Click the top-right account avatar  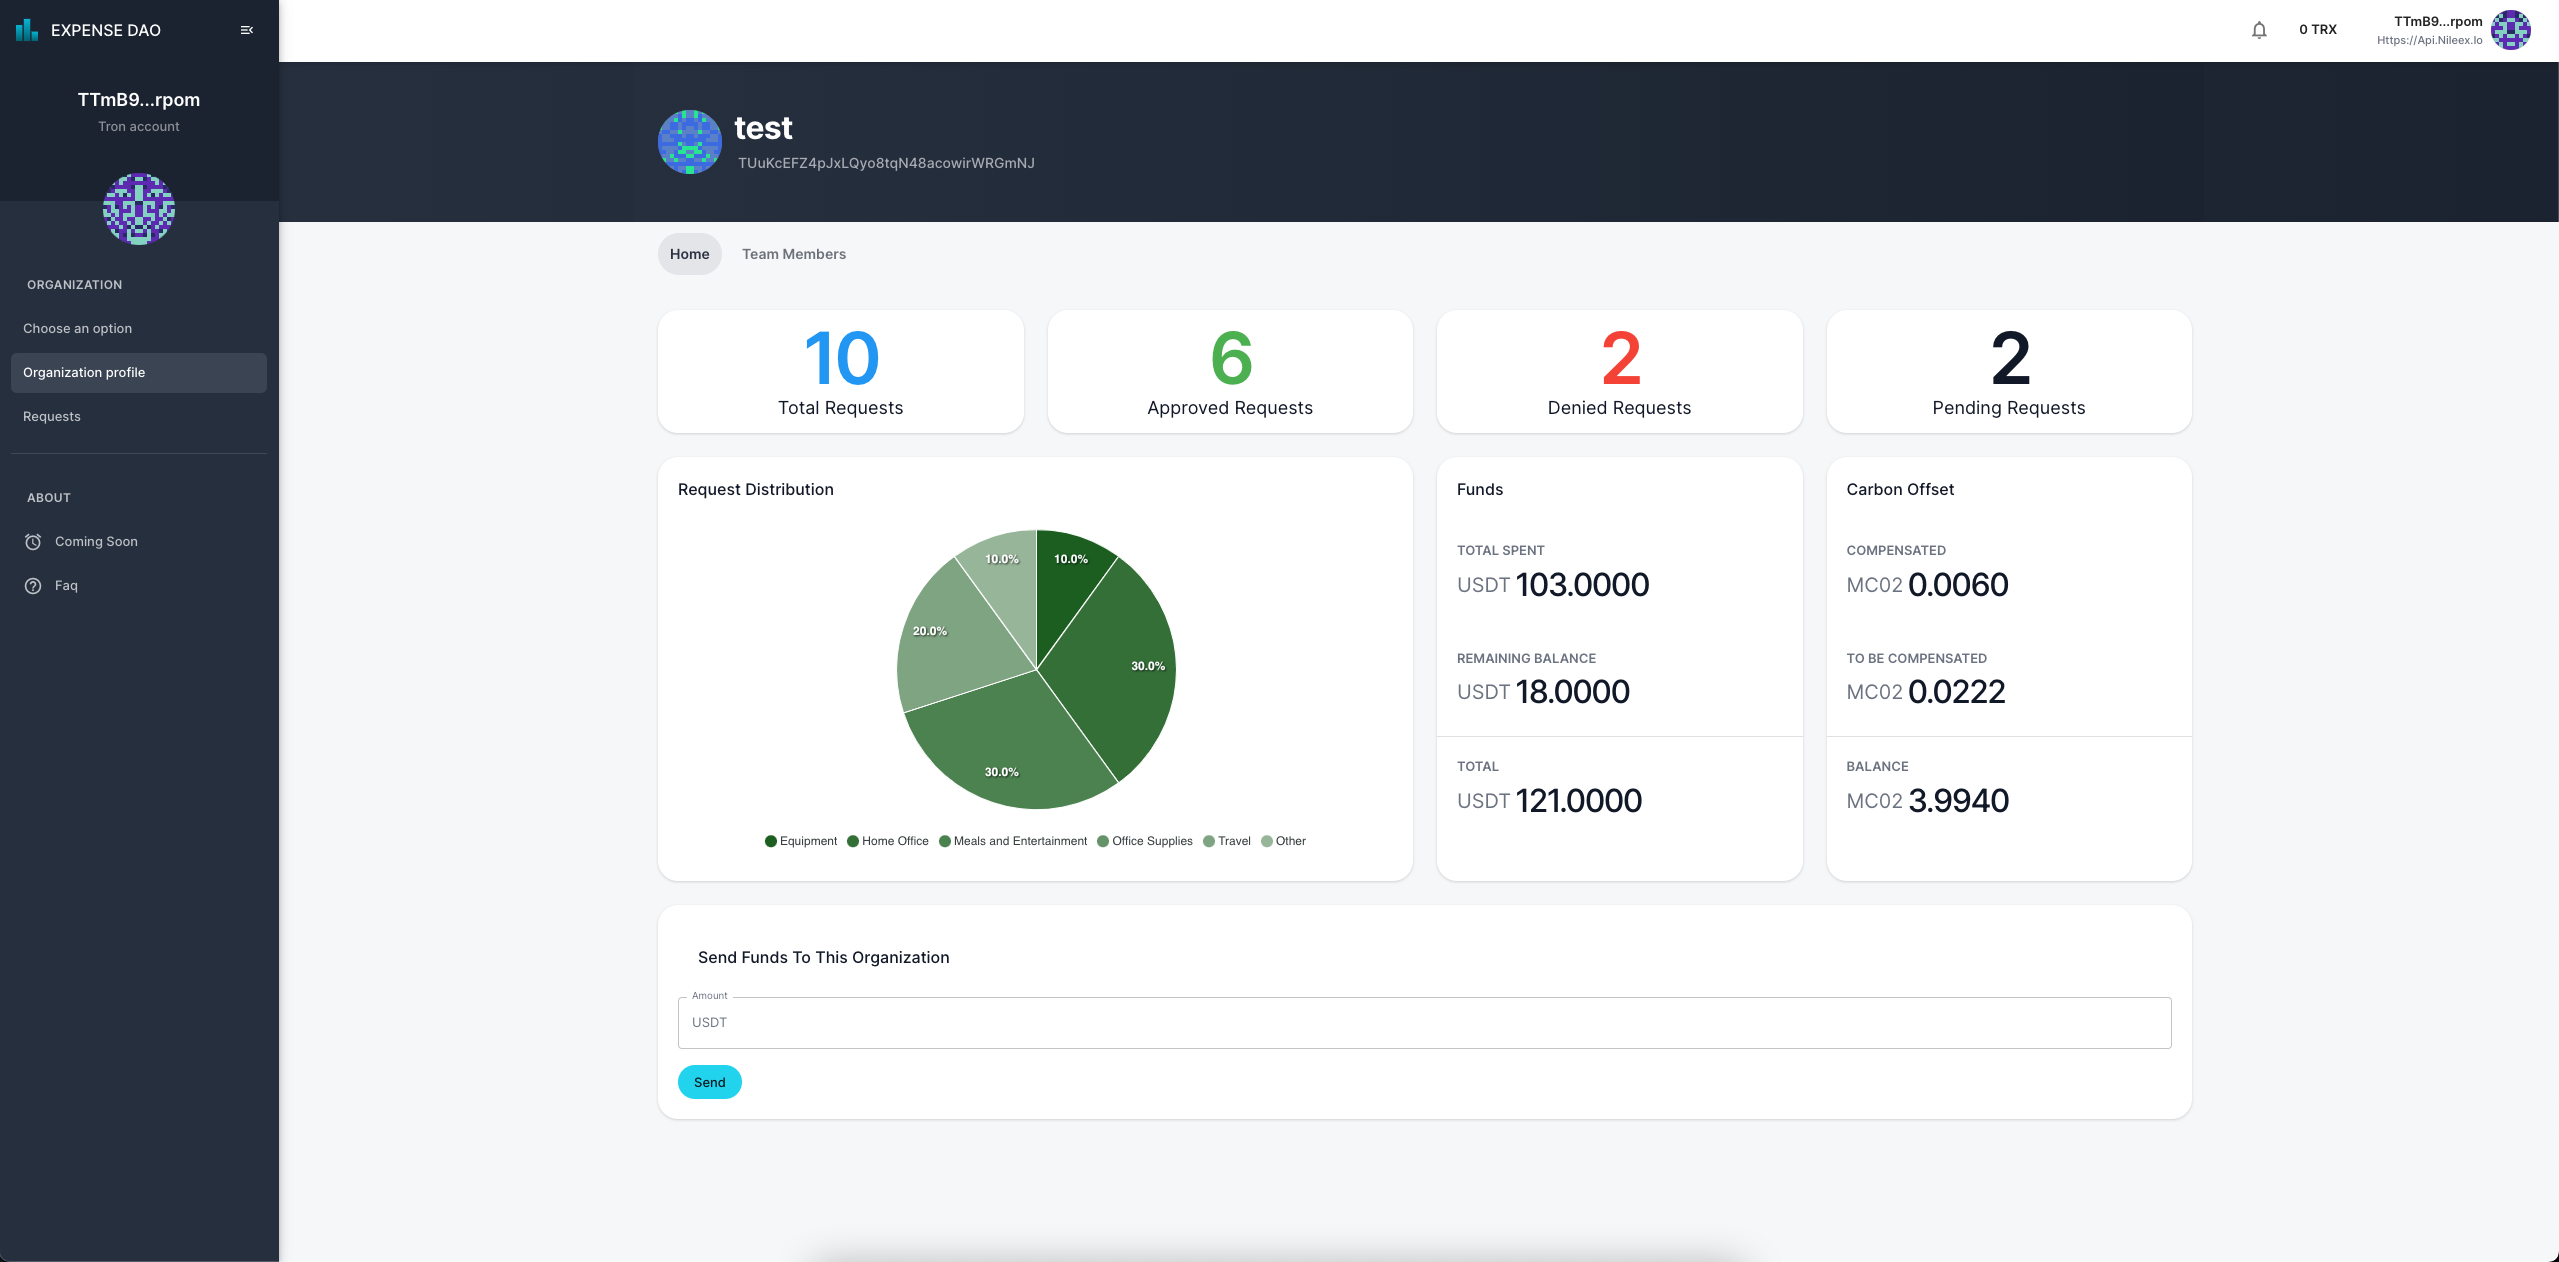2510,30
